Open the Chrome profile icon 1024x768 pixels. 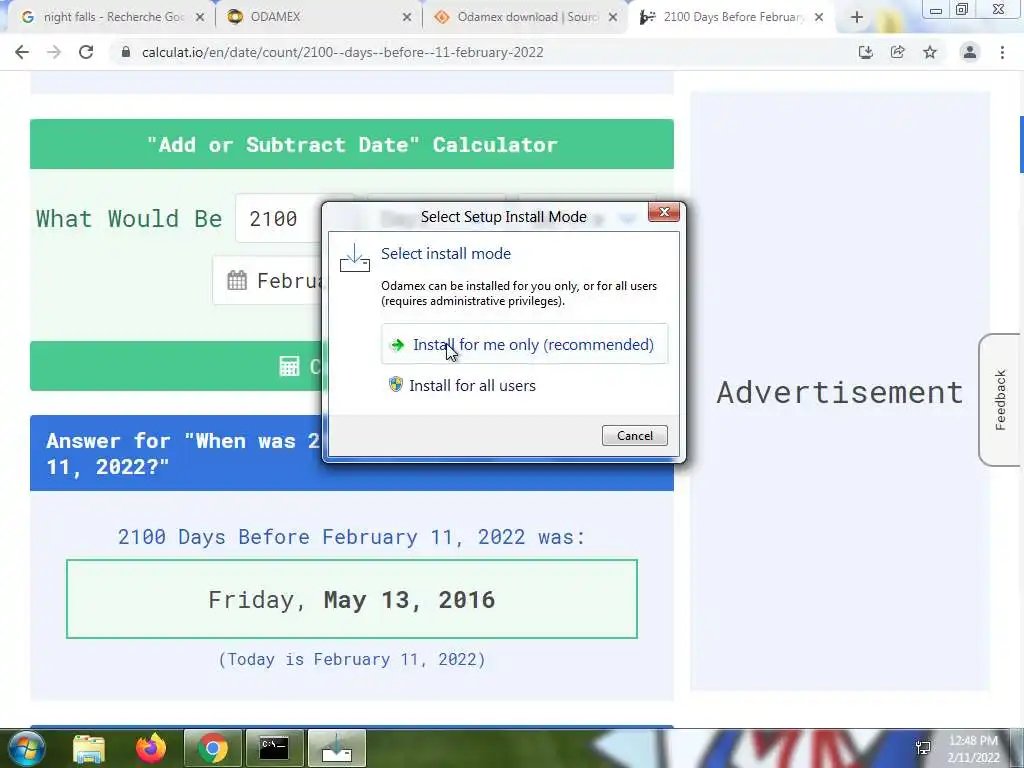tap(970, 52)
